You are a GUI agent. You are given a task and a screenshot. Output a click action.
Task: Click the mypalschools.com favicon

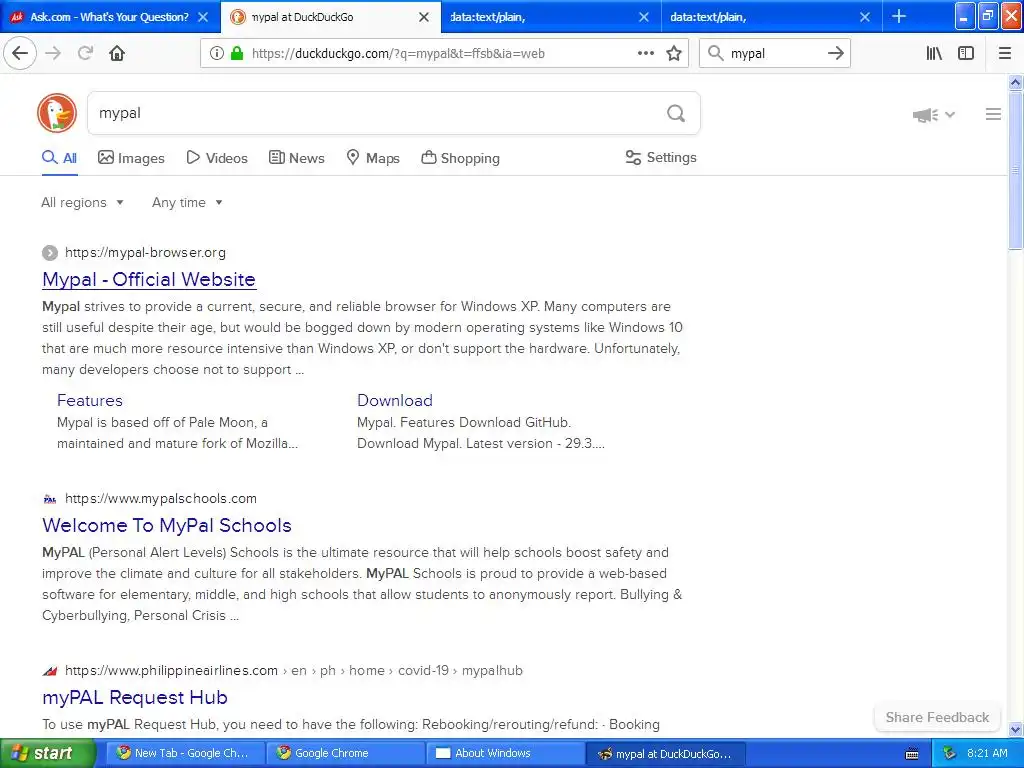[50, 499]
